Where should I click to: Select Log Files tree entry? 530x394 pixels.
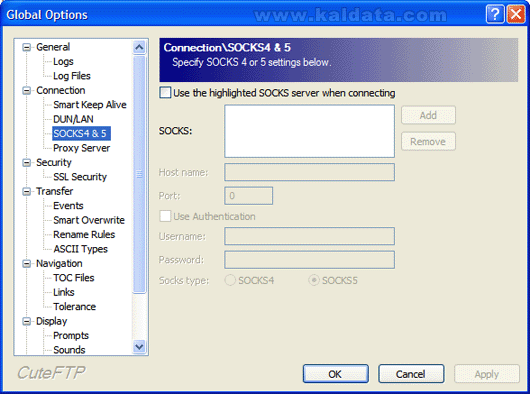(72, 76)
